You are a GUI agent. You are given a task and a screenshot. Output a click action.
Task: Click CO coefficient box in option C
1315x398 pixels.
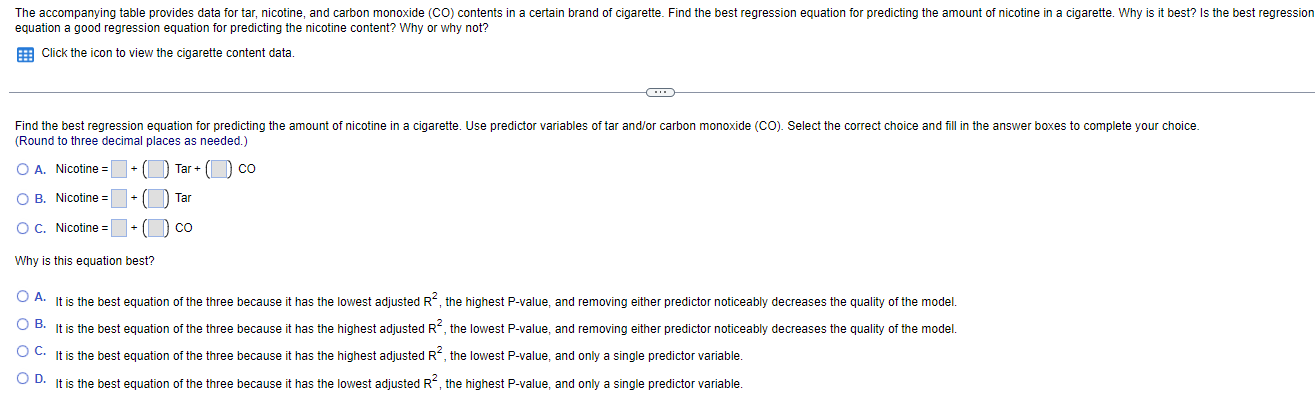(157, 227)
